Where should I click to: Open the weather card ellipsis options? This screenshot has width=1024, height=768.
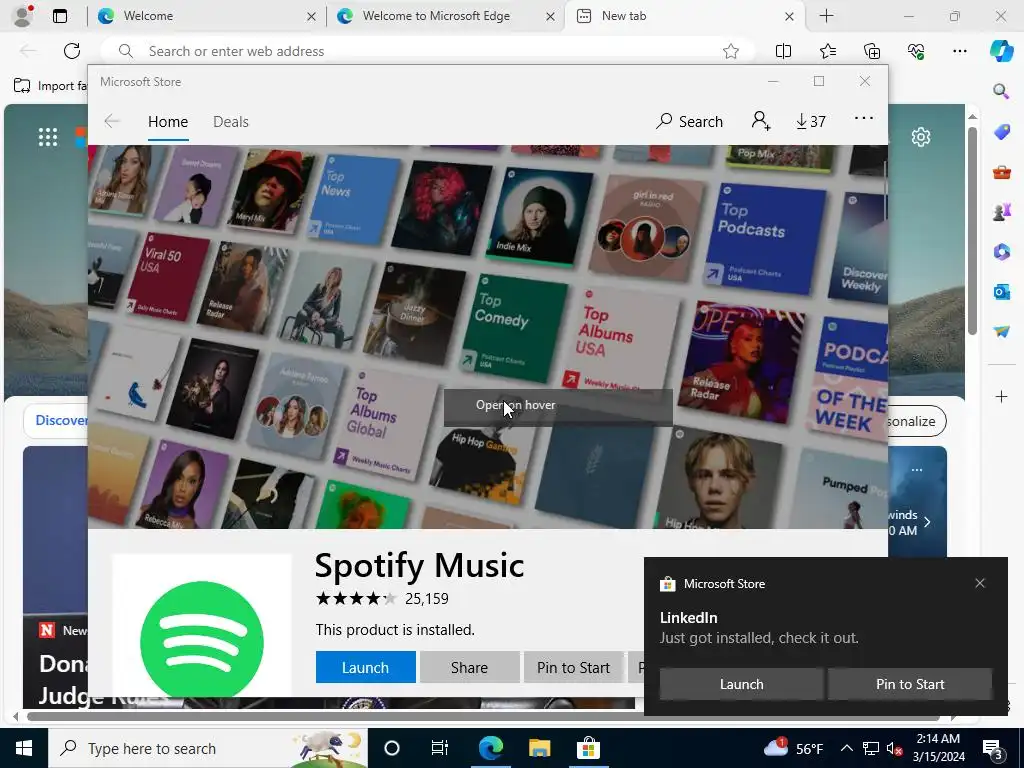pos(916,470)
